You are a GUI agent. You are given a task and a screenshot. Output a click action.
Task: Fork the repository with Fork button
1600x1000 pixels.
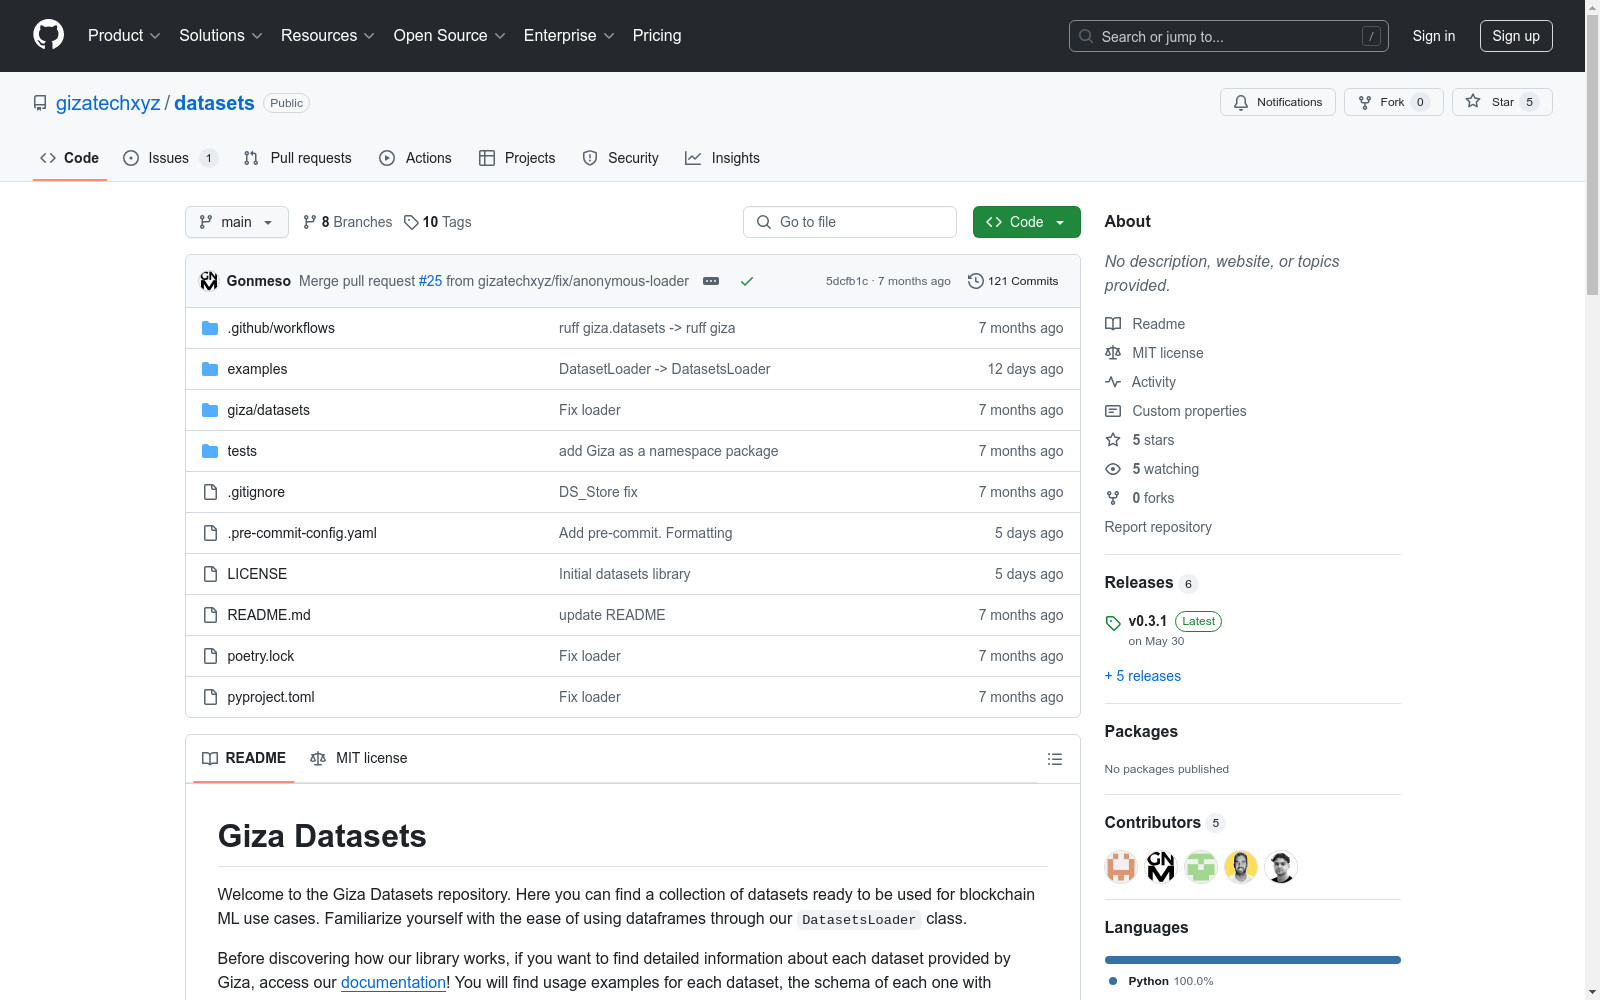pos(1394,102)
